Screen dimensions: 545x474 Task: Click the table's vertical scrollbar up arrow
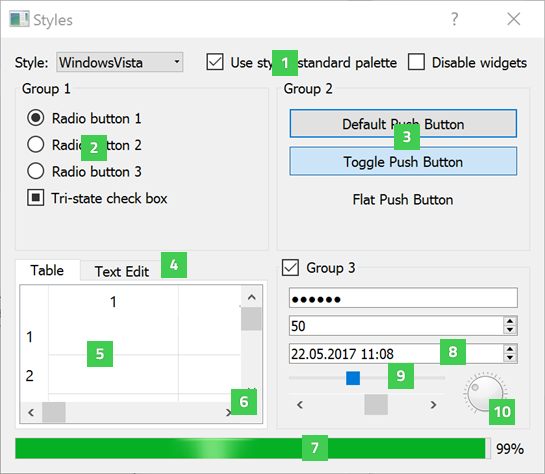point(252,297)
